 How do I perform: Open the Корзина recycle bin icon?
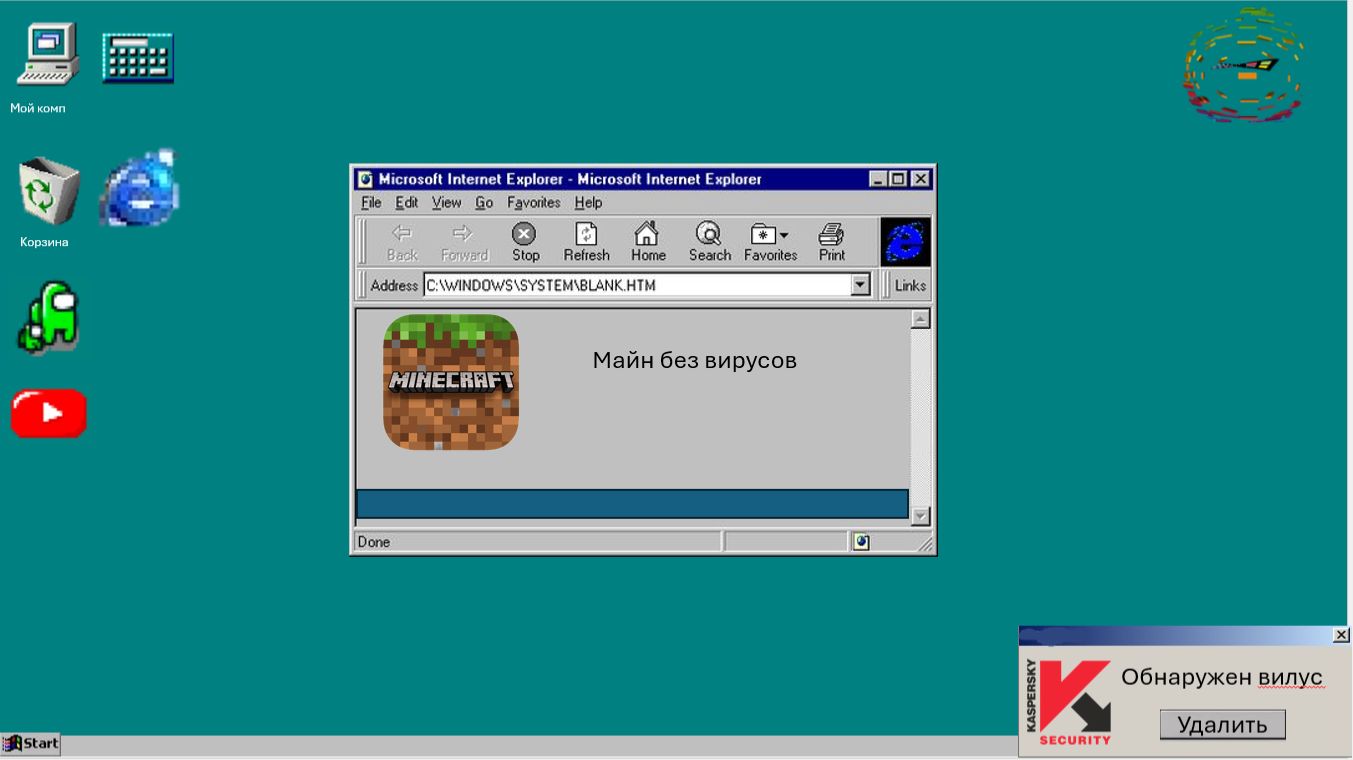(48, 190)
